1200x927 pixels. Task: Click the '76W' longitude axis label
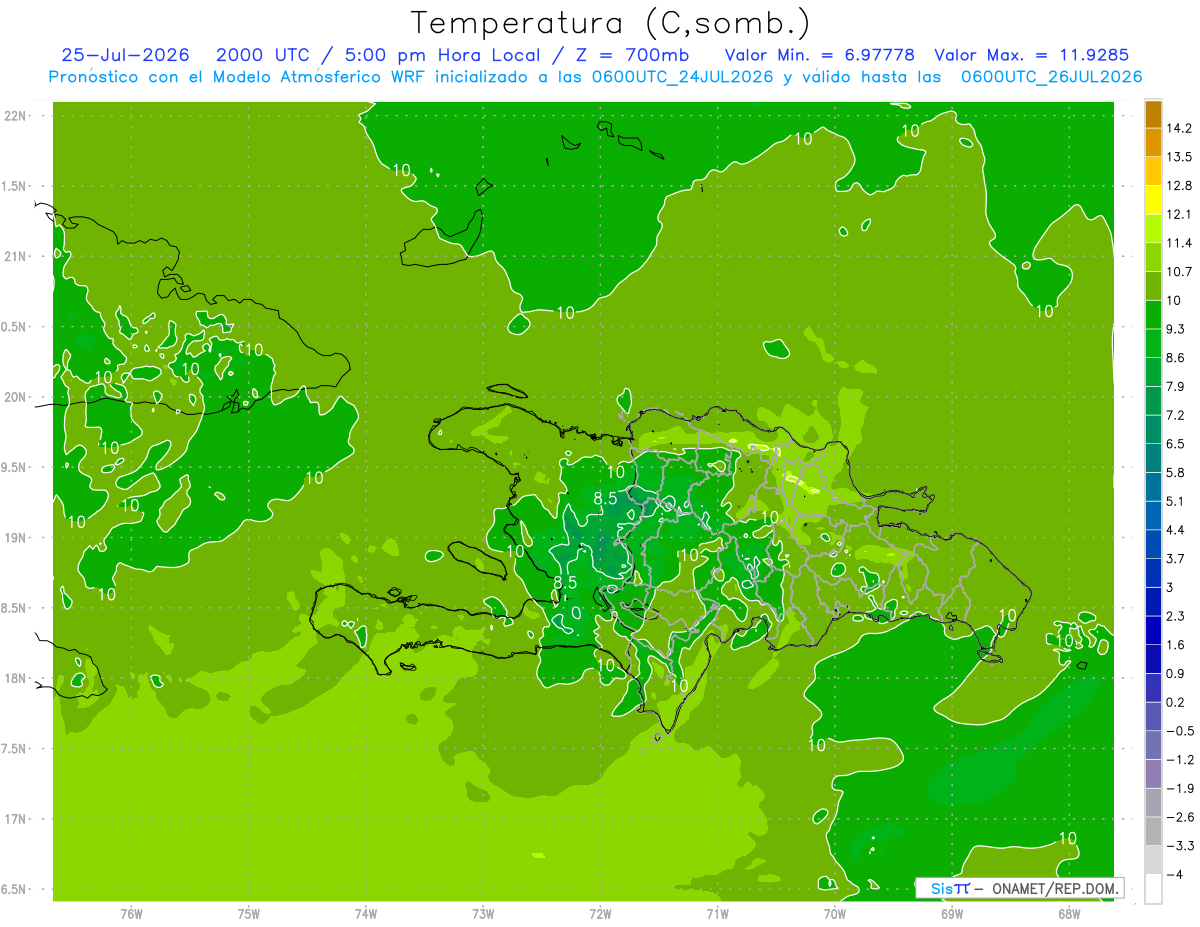131,914
